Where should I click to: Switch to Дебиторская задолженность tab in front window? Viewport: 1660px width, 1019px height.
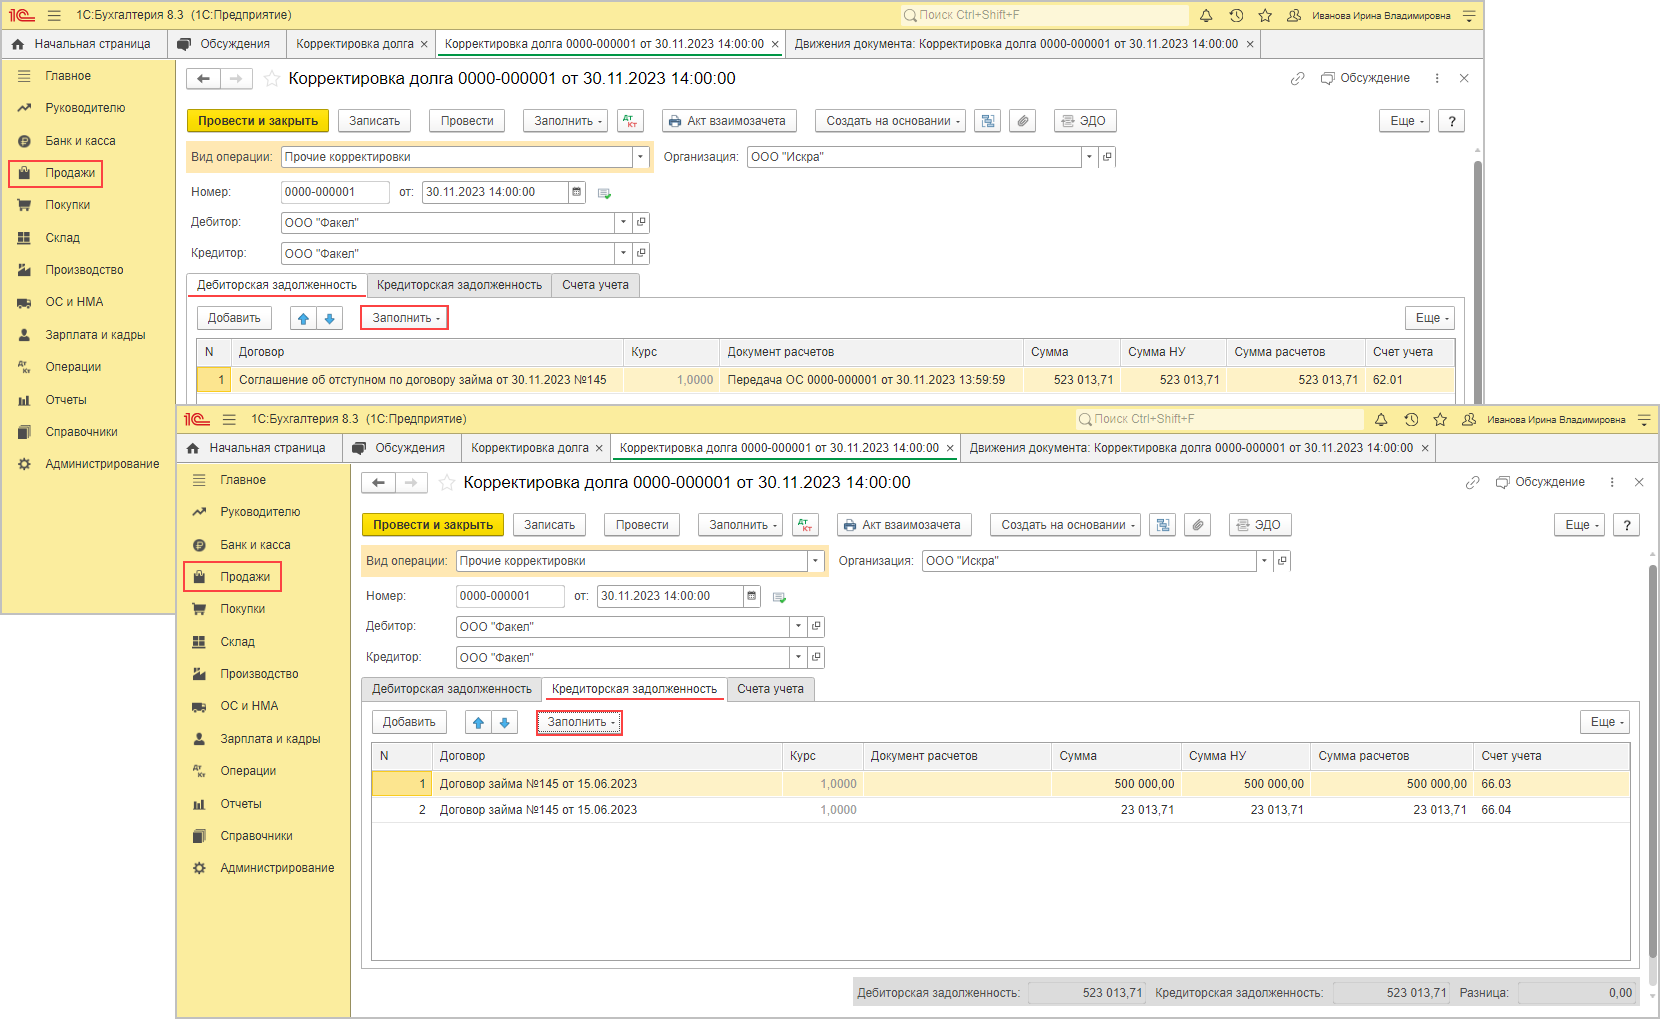pos(452,689)
